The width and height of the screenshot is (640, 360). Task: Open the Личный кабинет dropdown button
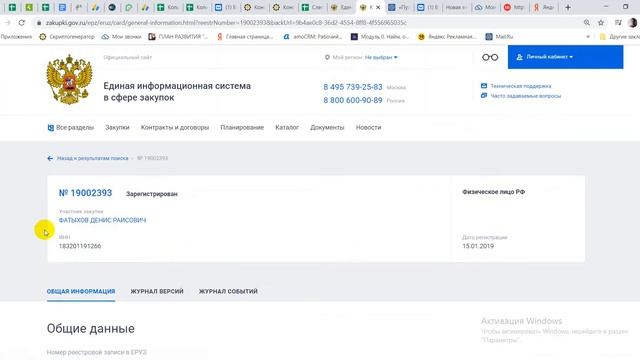click(565, 57)
